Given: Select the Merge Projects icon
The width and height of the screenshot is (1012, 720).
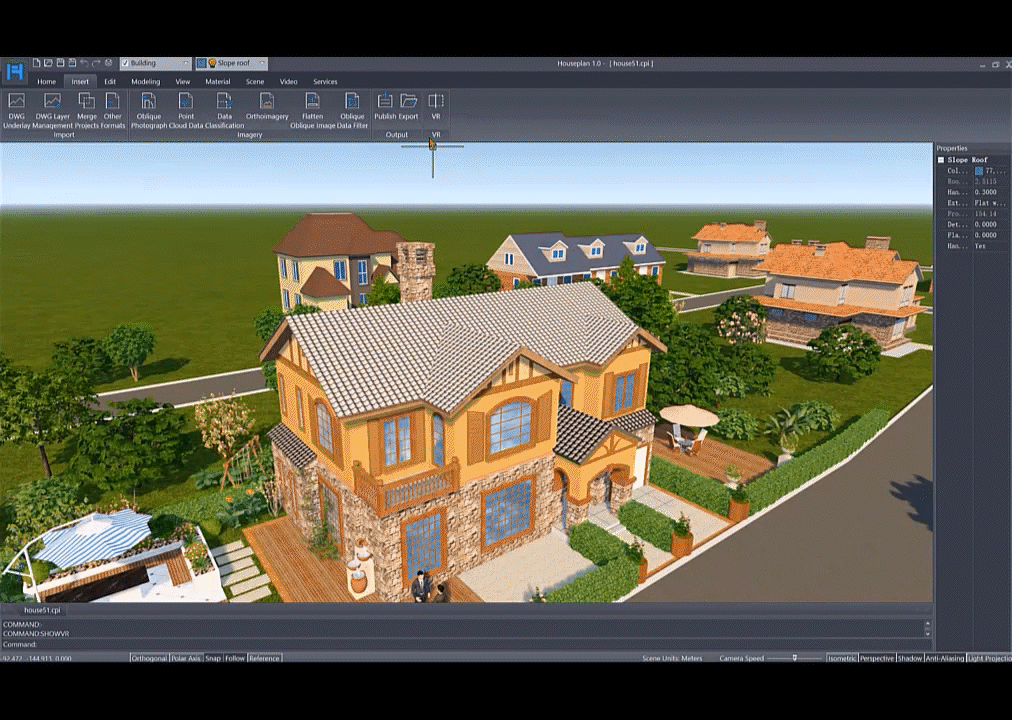Looking at the screenshot, I should coord(87,101).
